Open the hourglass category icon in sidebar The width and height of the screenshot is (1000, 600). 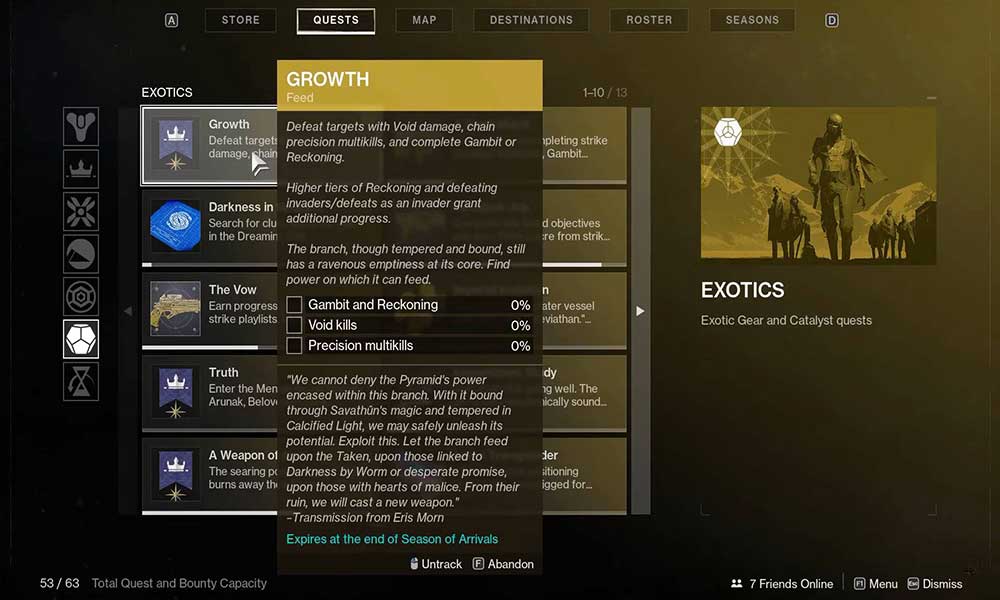coord(81,382)
